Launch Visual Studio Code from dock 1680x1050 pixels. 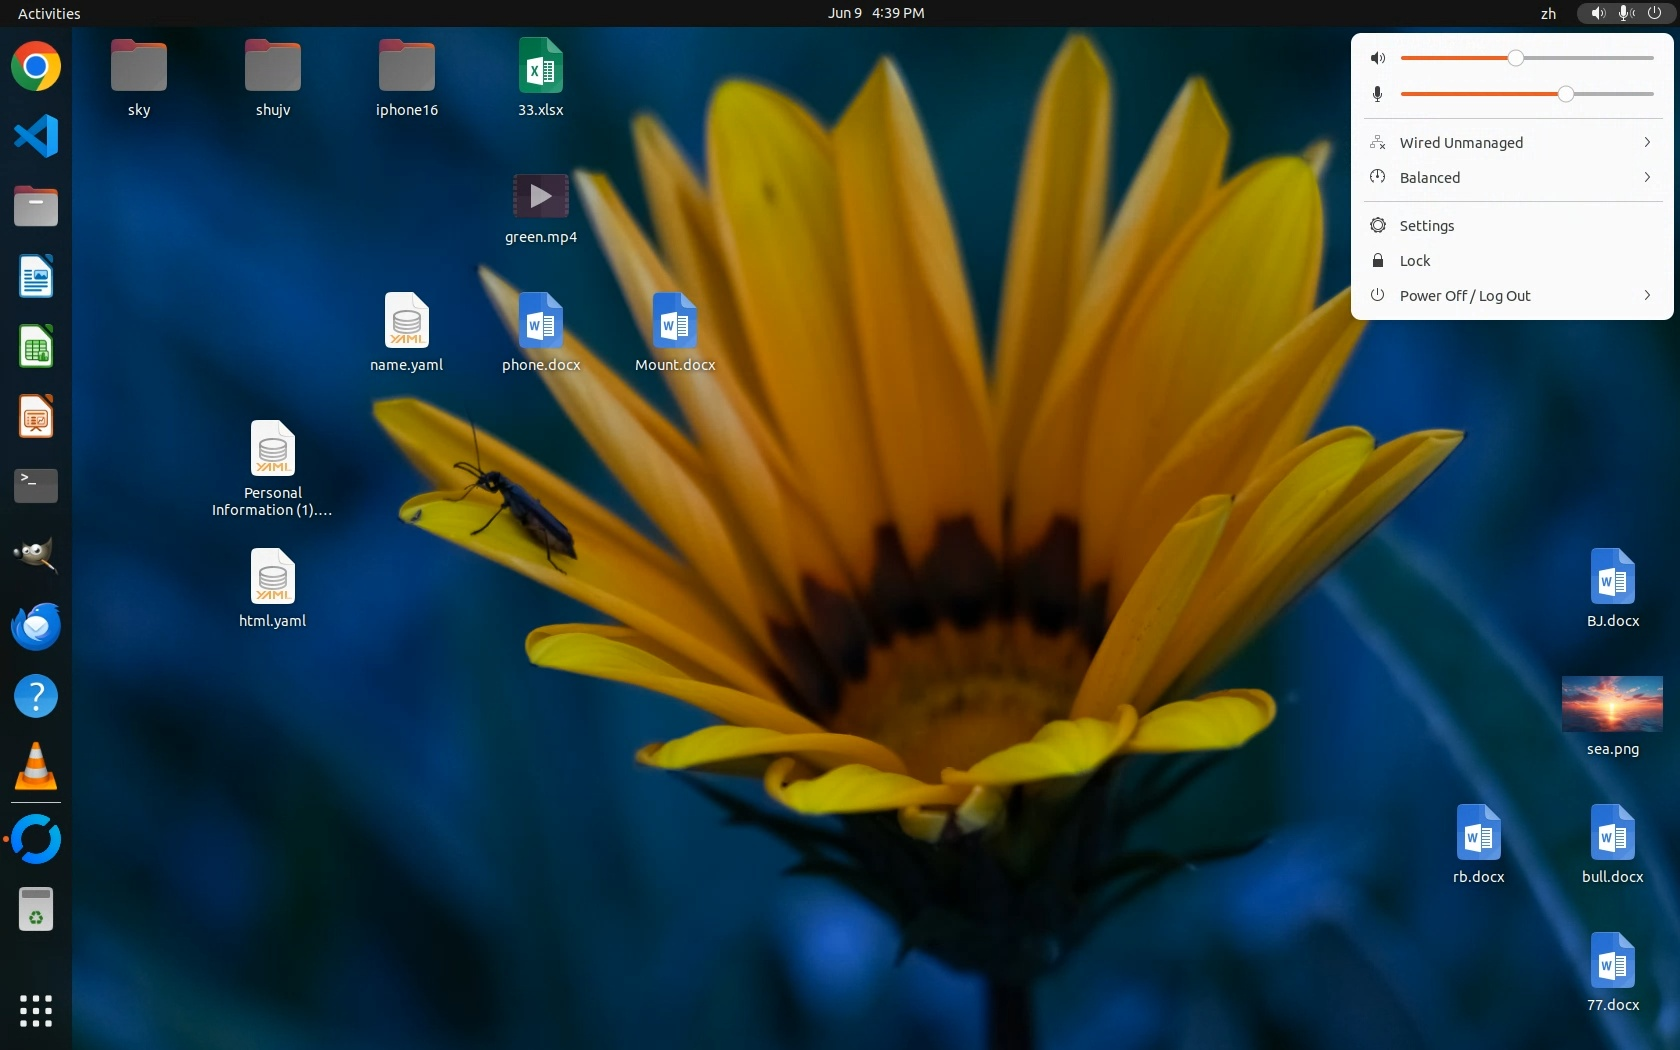click(x=36, y=136)
